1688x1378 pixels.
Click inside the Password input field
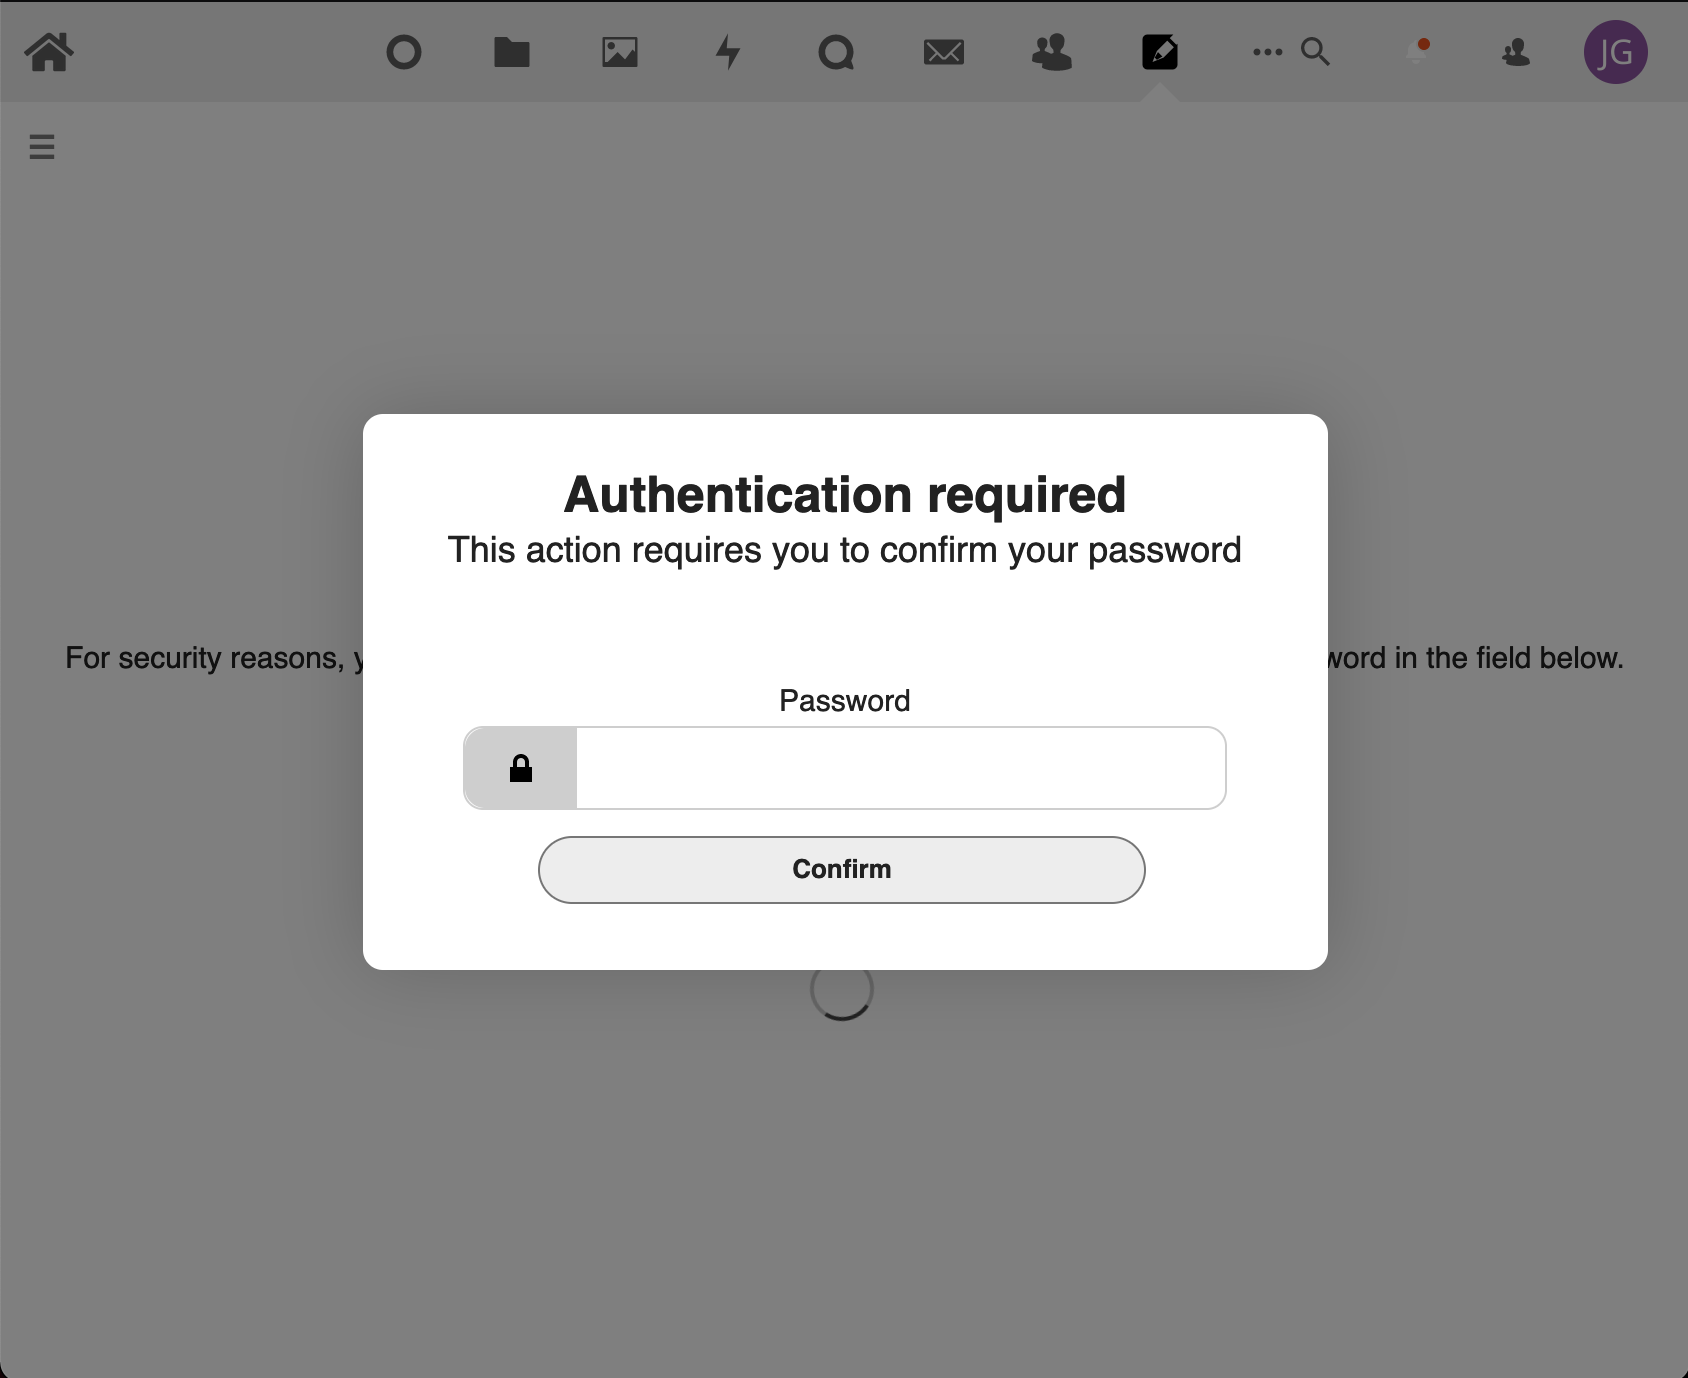click(898, 767)
